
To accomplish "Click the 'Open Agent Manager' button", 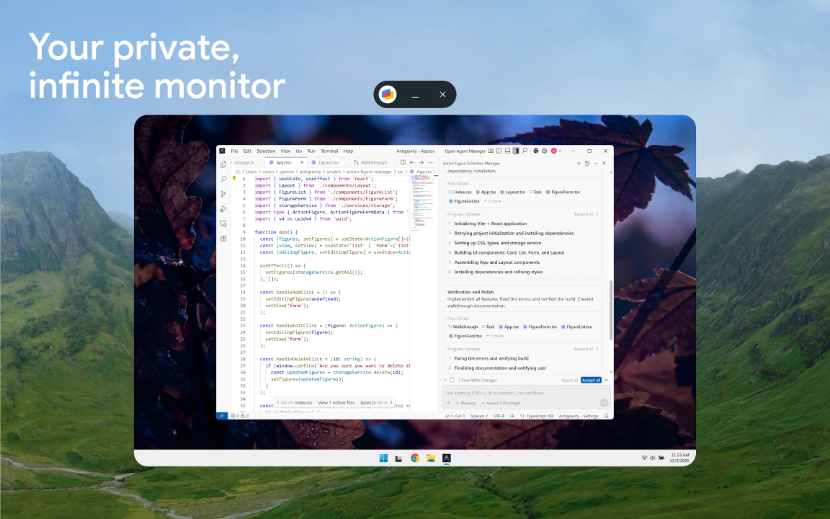I will [x=464, y=151].
